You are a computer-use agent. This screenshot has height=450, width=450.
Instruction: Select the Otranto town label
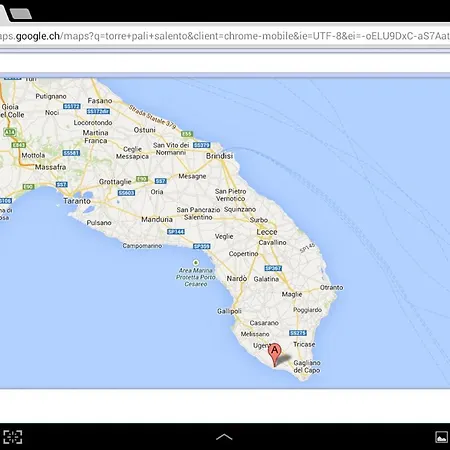(x=331, y=287)
